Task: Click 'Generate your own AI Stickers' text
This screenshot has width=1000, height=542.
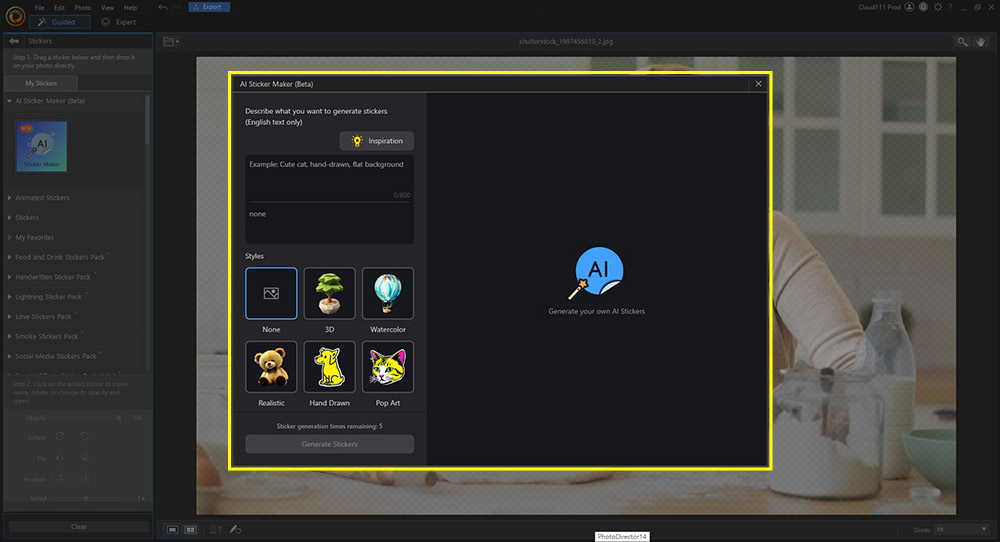Action: pyautogui.click(x=596, y=311)
